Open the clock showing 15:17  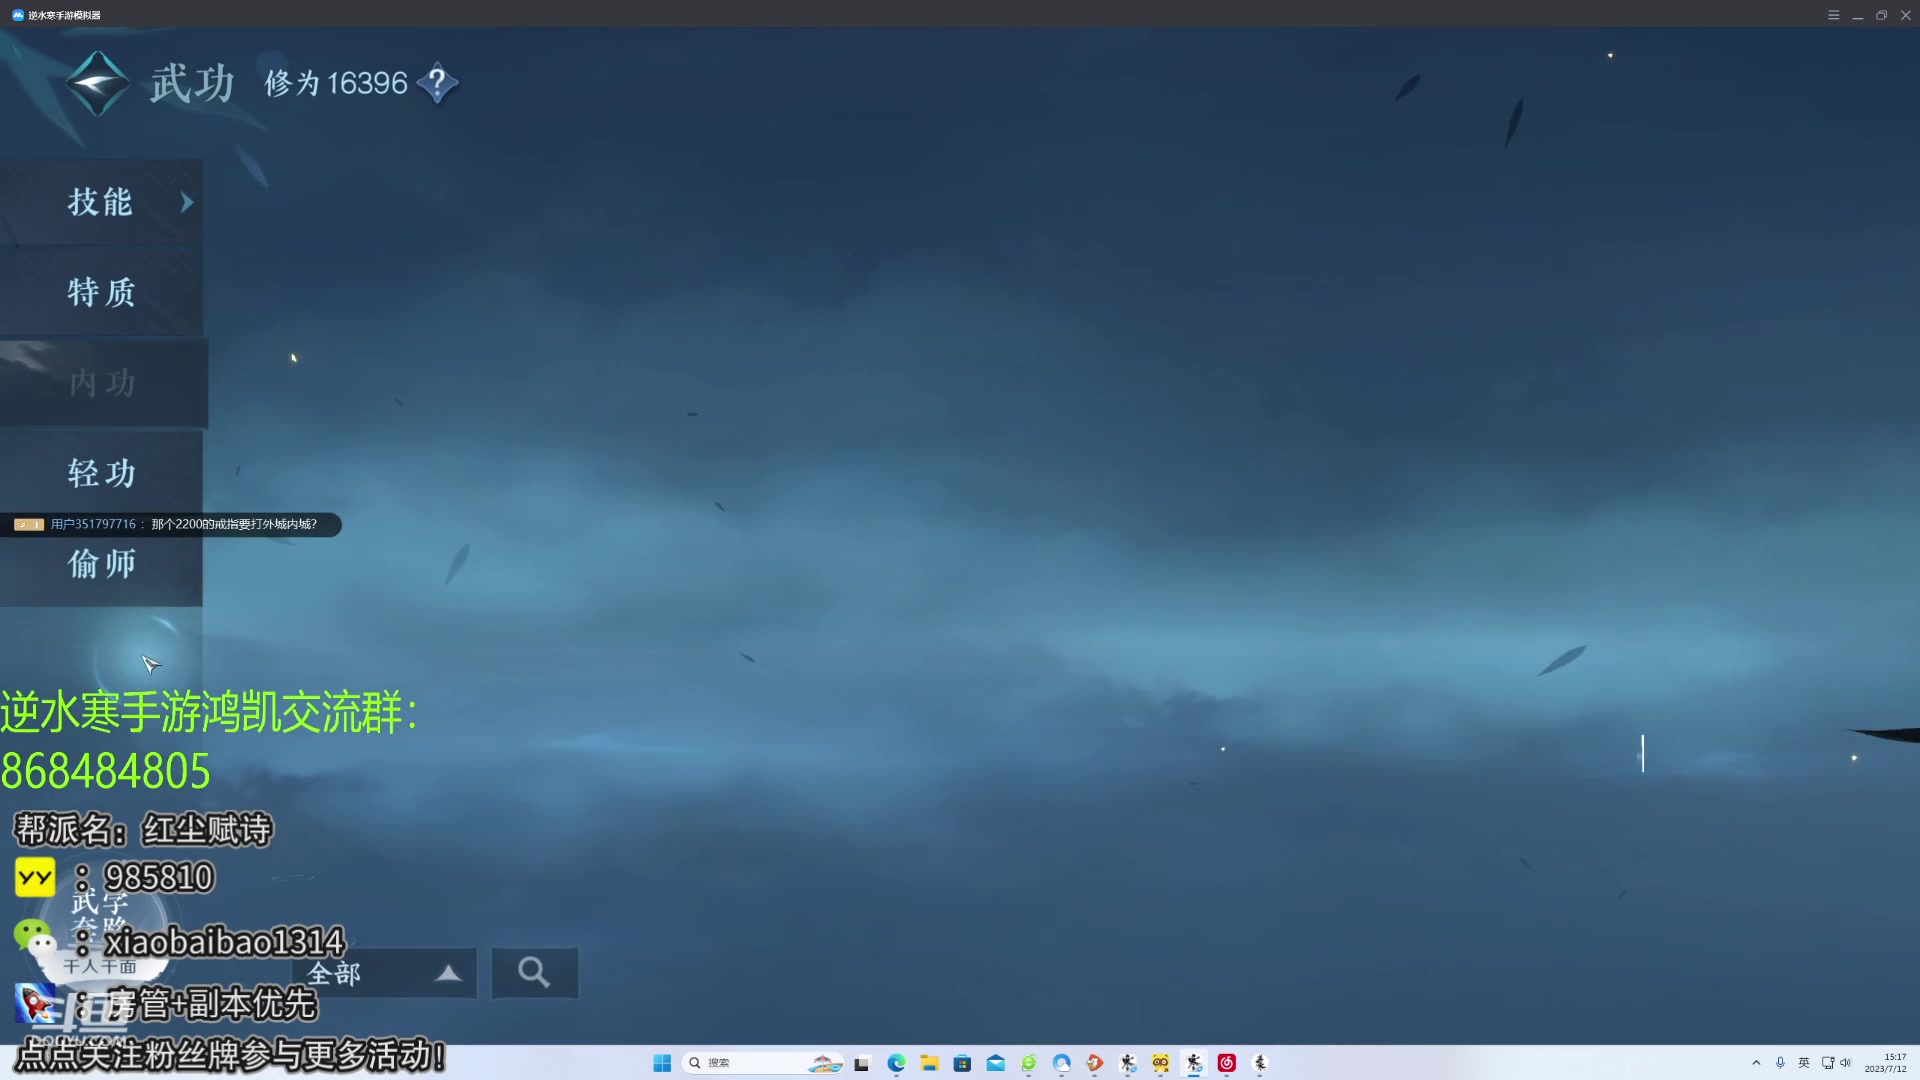(1885, 1063)
